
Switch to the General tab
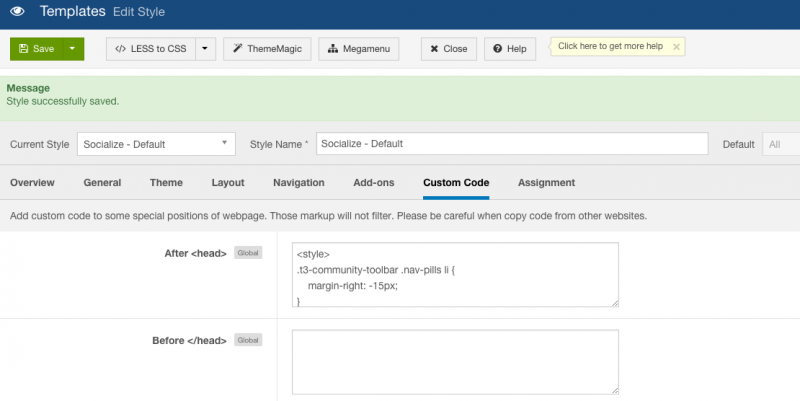tap(102, 183)
